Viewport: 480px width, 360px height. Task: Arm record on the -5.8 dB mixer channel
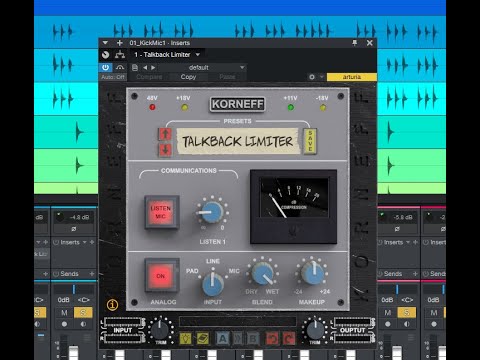click(388, 324)
